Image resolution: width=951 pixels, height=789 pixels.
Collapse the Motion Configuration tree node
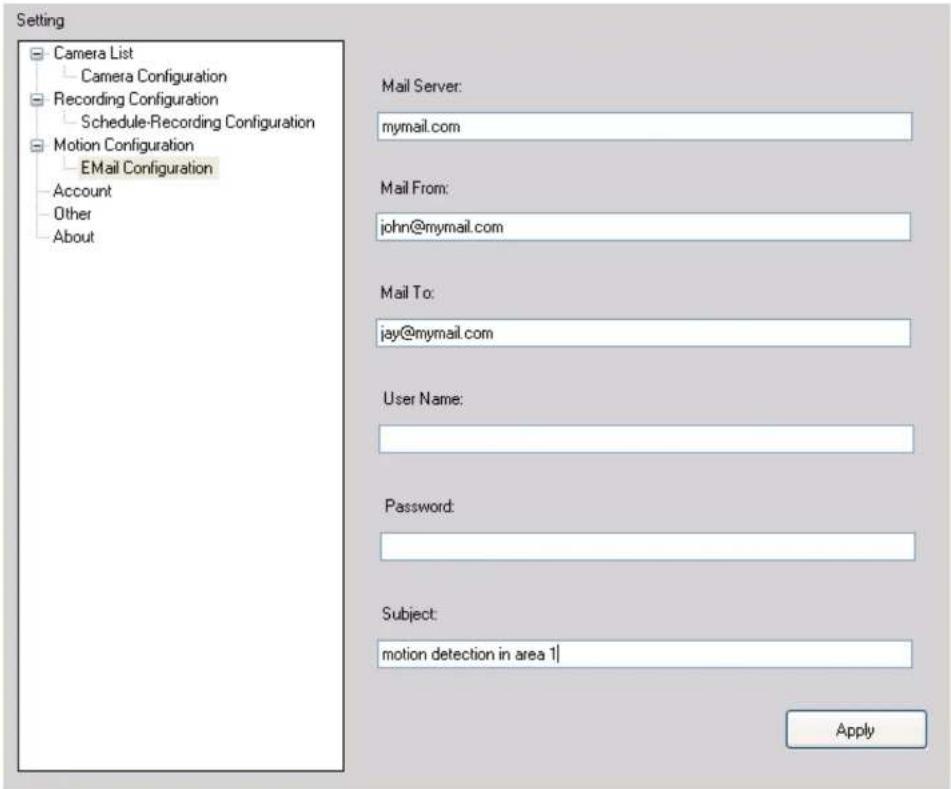(x=37, y=146)
